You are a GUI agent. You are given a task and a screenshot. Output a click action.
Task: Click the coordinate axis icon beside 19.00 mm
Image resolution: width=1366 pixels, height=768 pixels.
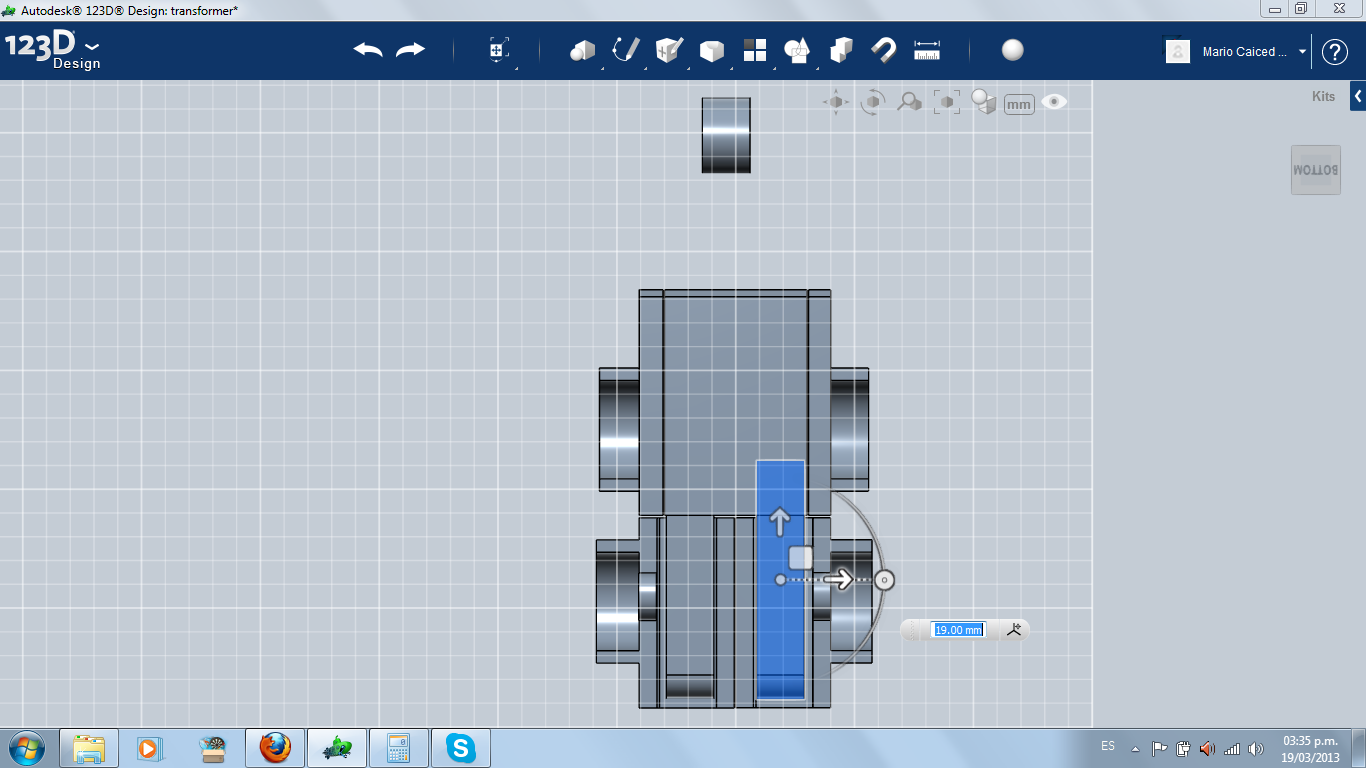point(1014,630)
